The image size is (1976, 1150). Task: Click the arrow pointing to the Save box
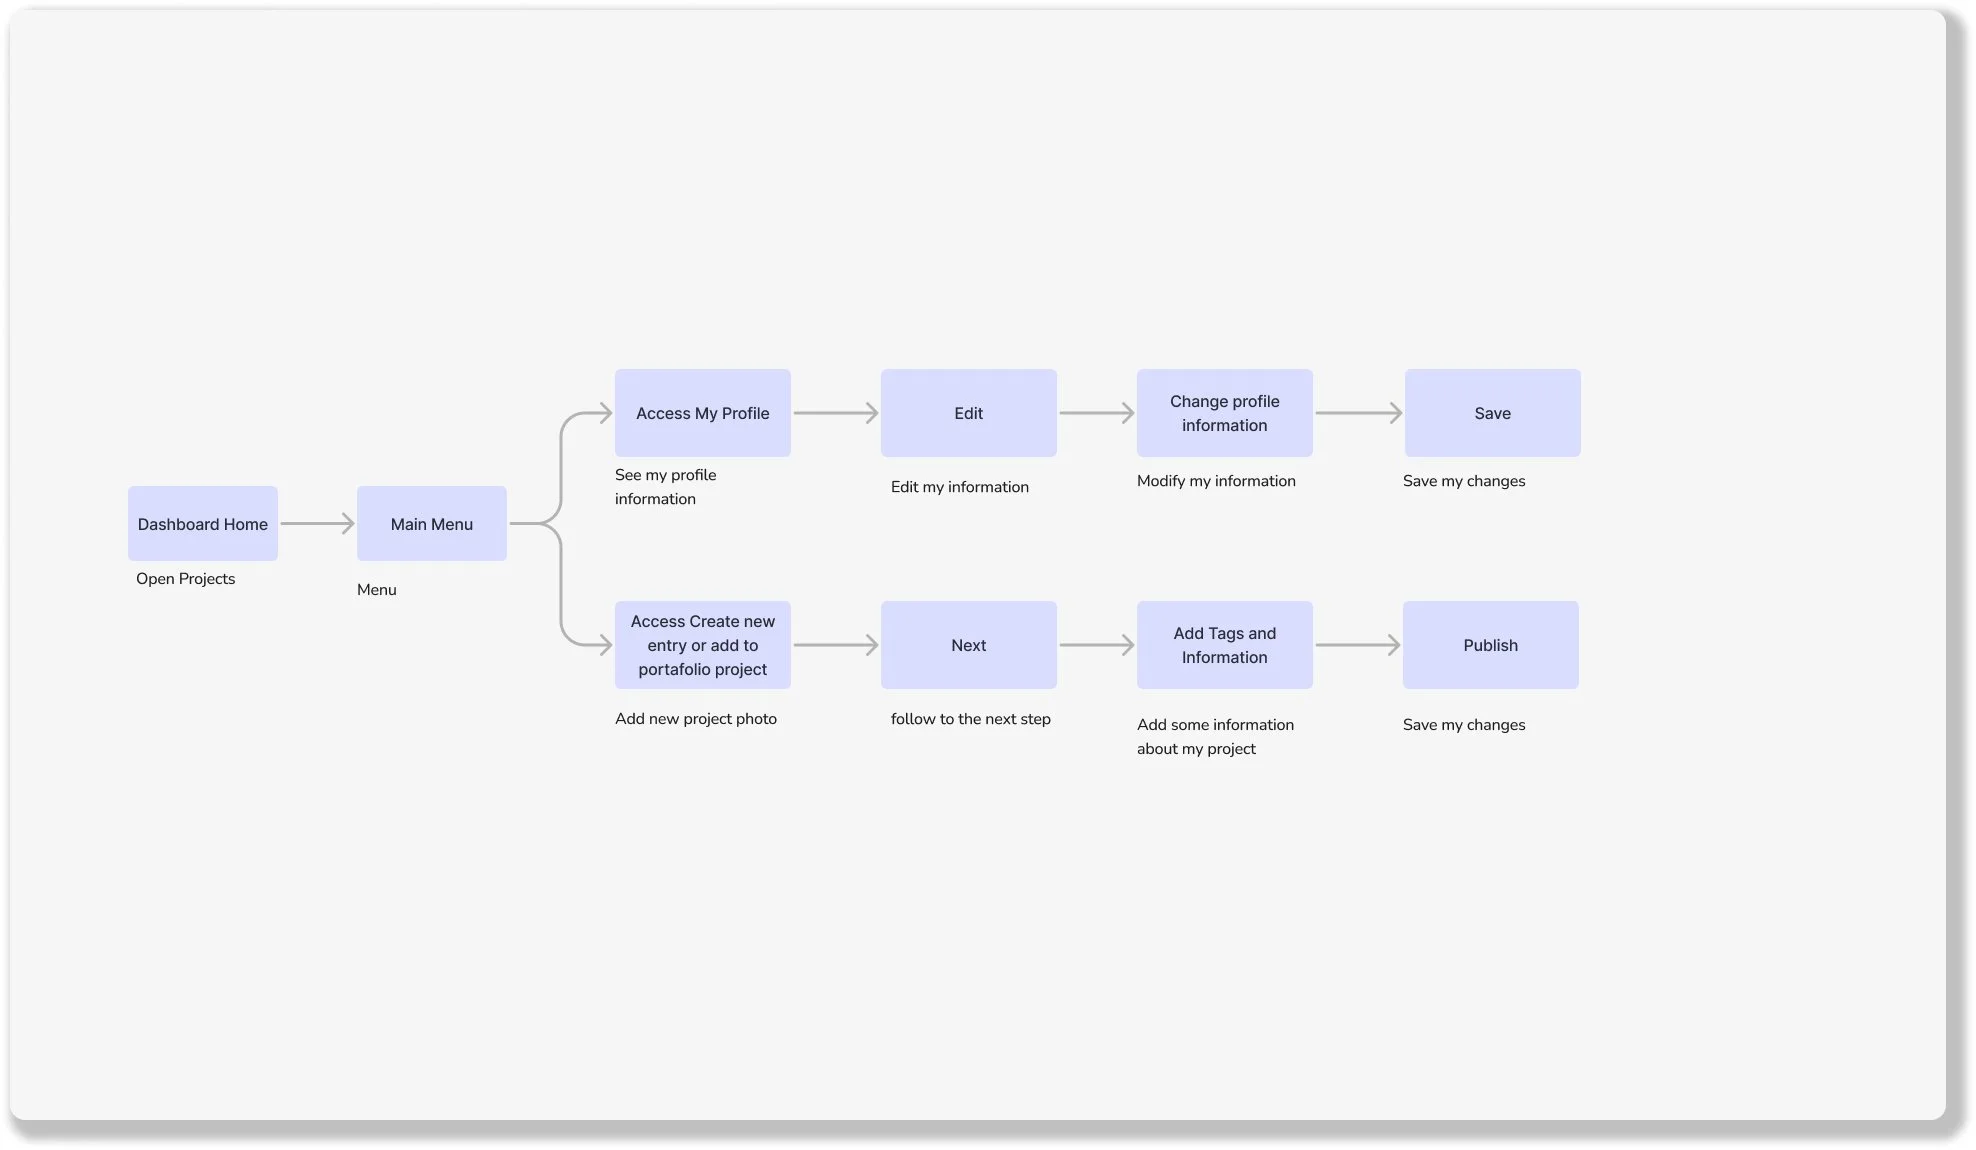1358,413
